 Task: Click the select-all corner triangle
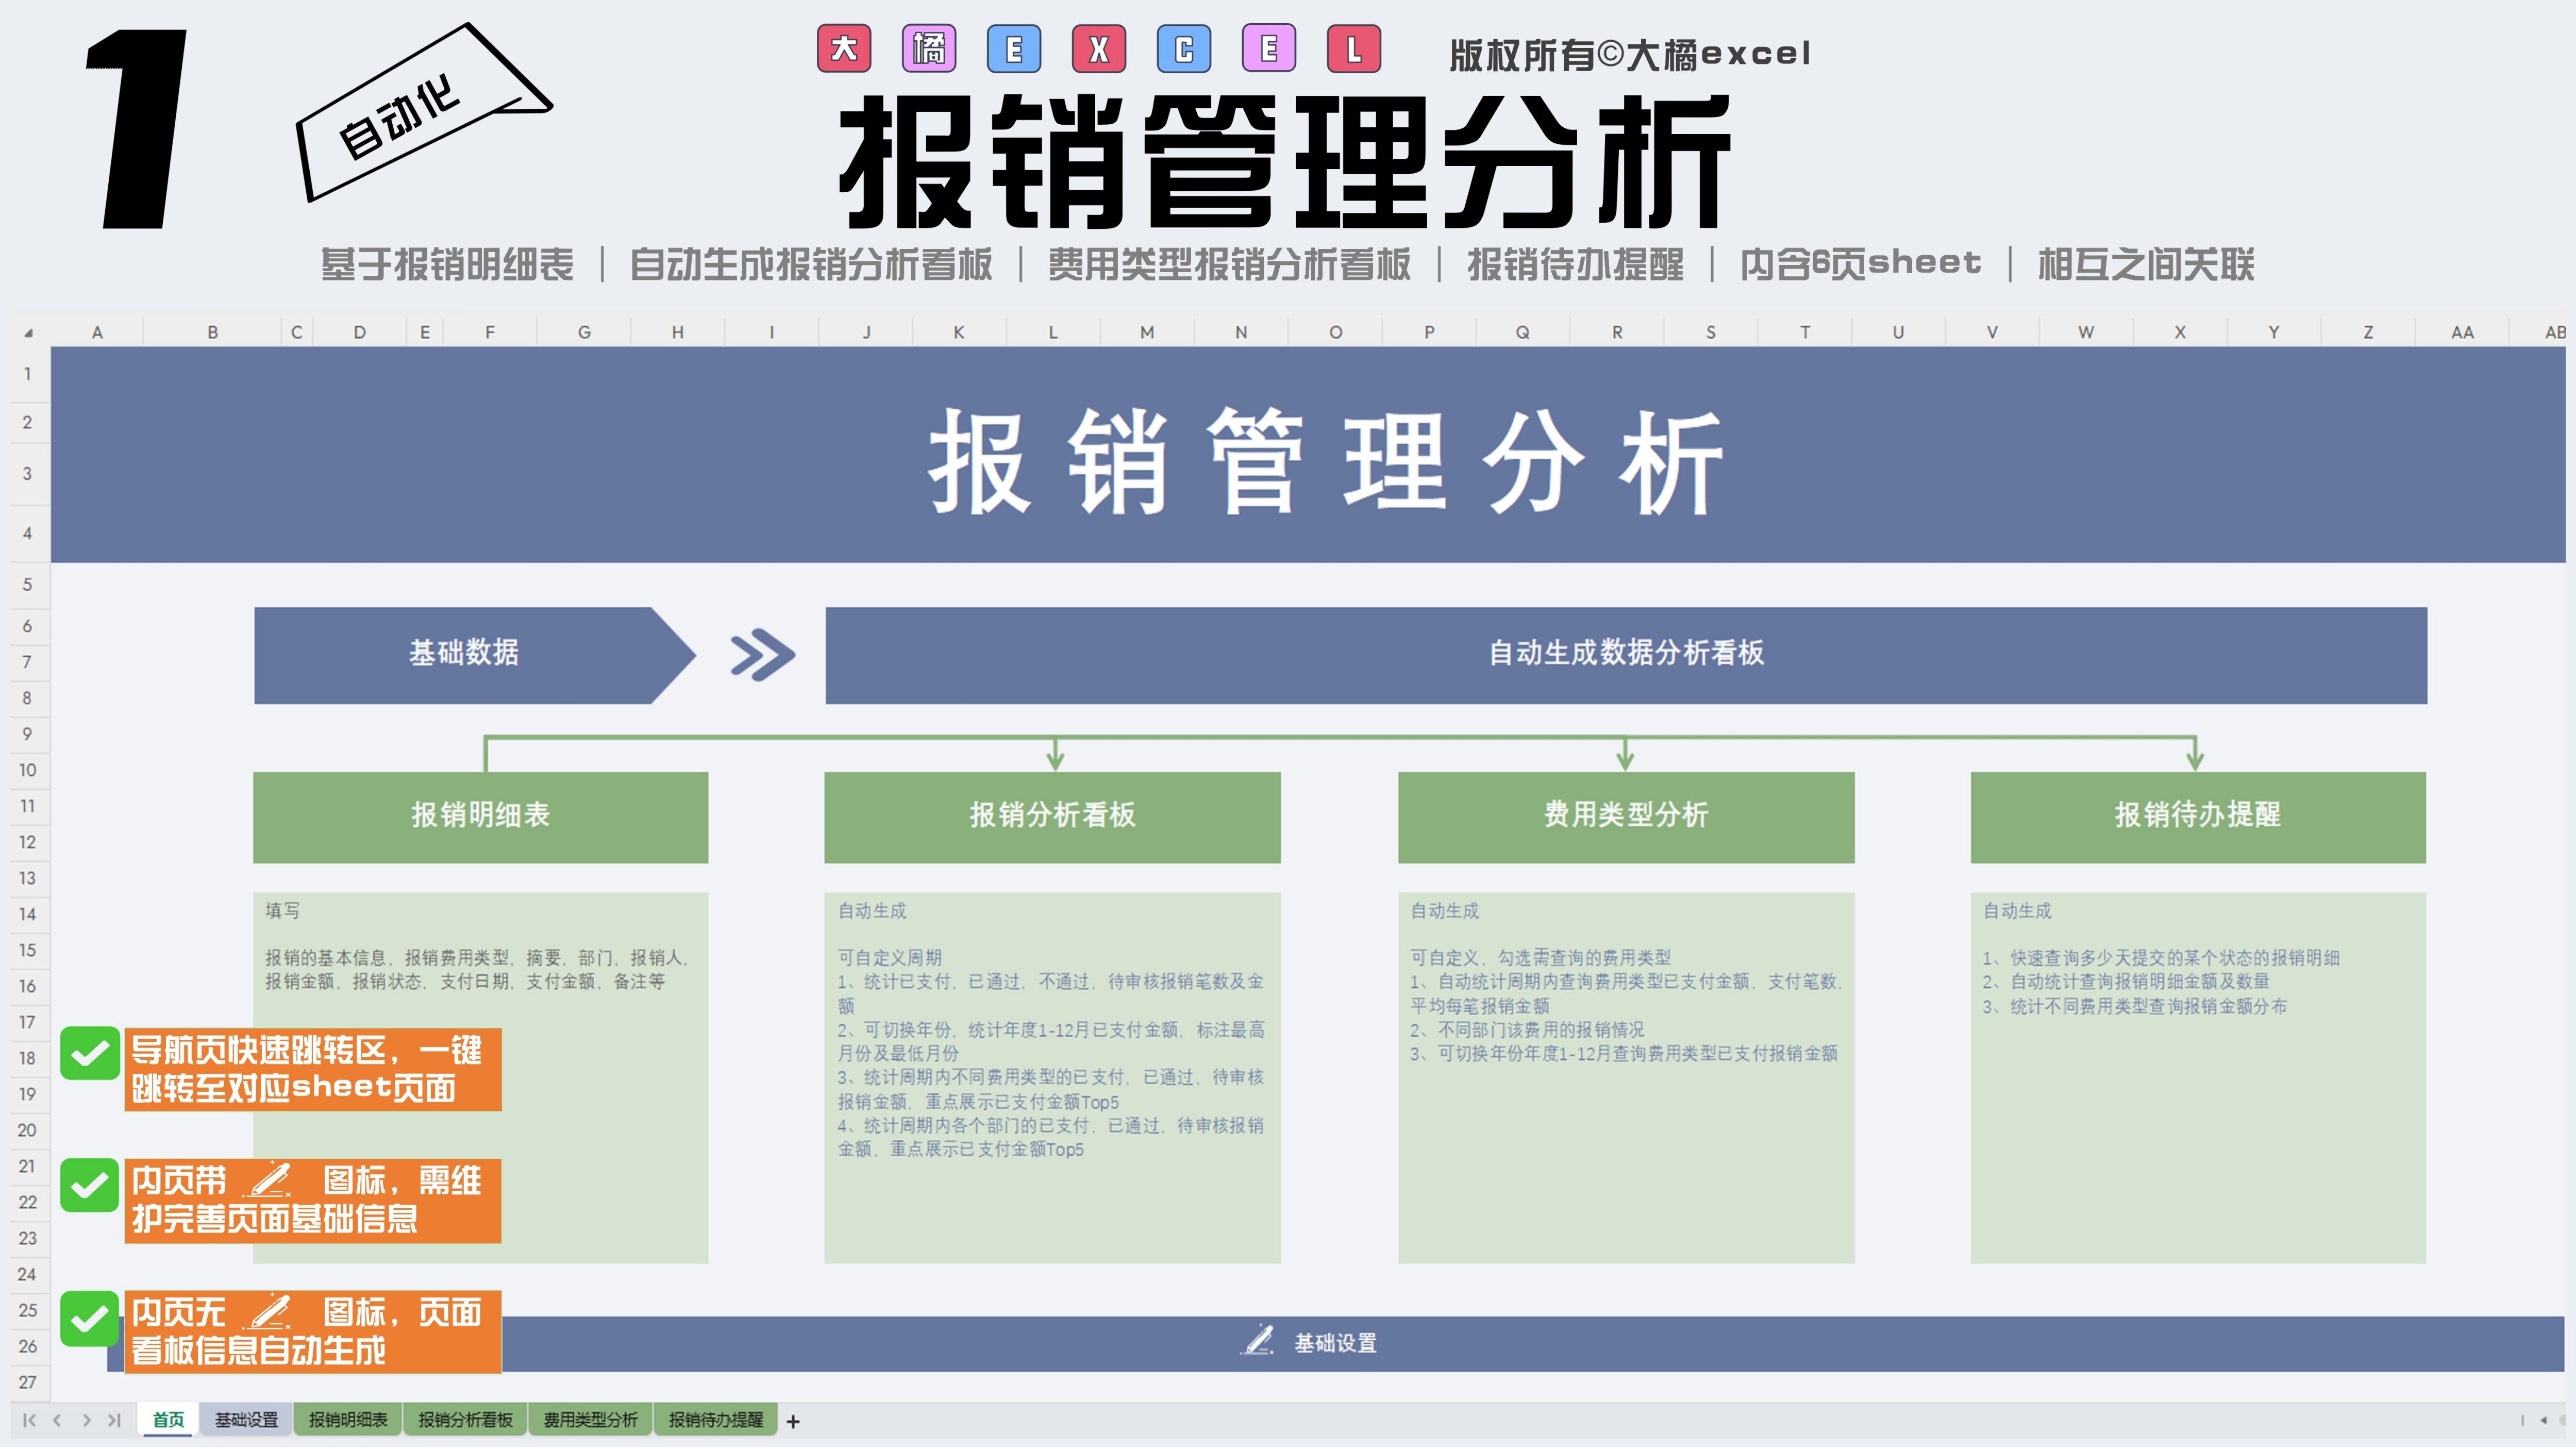[29, 333]
